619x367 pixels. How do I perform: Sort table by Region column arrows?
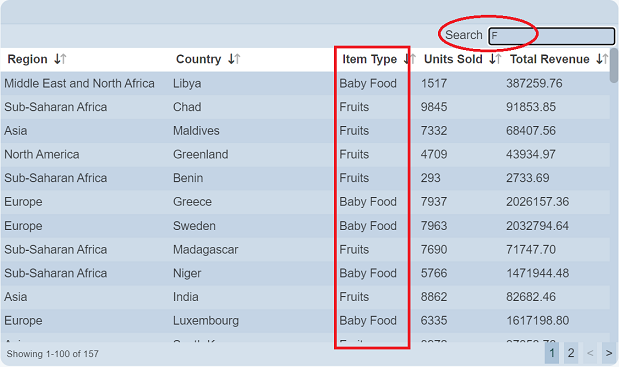60,59
